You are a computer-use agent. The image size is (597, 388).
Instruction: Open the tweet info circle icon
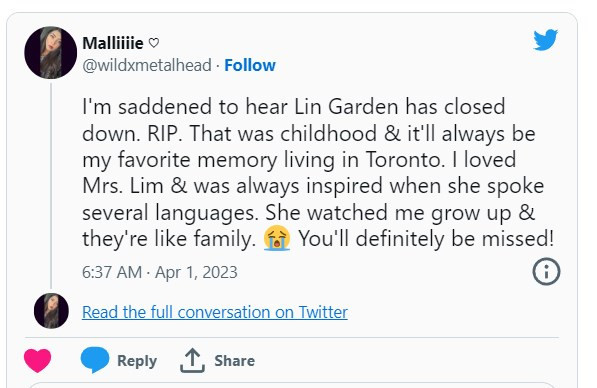[x=546, y=271]
